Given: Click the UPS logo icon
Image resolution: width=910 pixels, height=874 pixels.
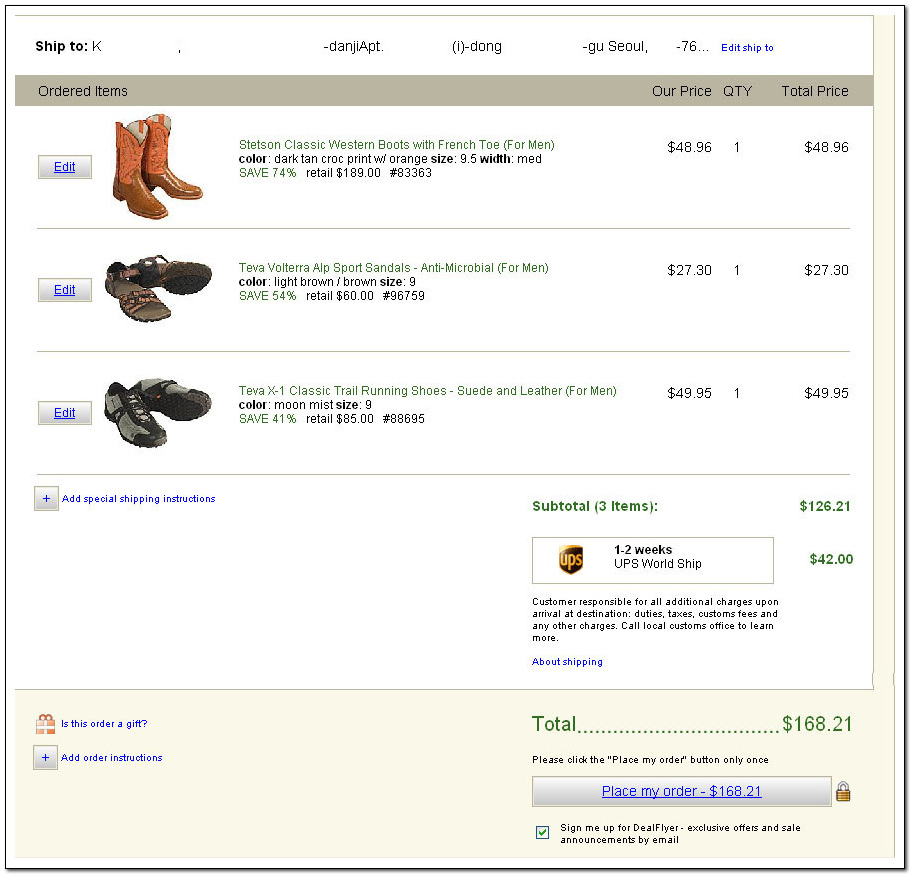Looking at the screenshot, I should coord(571,560).
